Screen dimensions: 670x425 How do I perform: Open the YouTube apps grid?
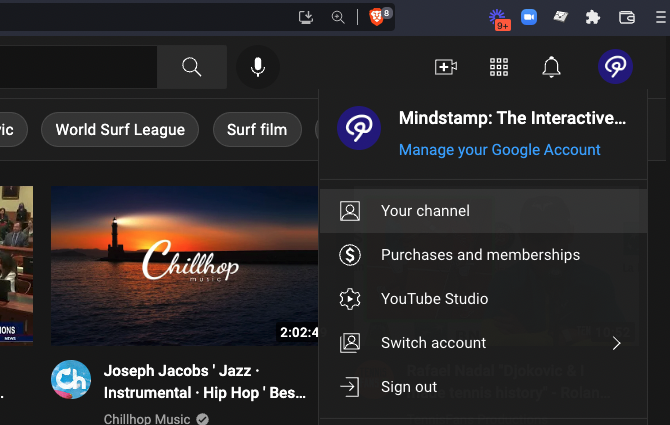499,67
